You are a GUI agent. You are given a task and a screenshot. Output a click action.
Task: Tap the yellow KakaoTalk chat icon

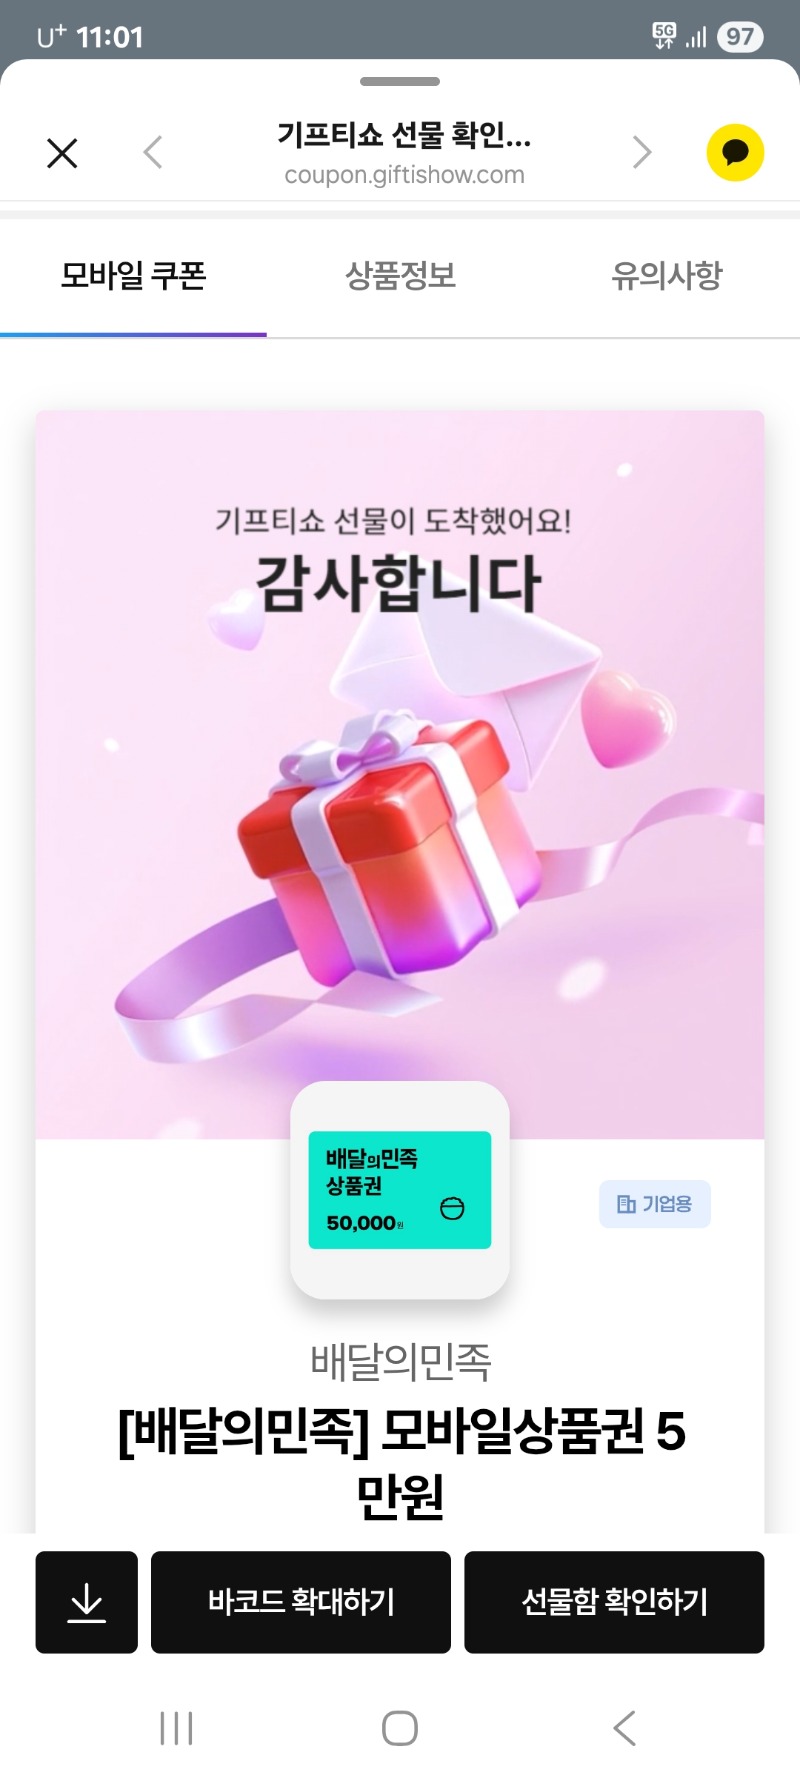click(x=735, y=153)
